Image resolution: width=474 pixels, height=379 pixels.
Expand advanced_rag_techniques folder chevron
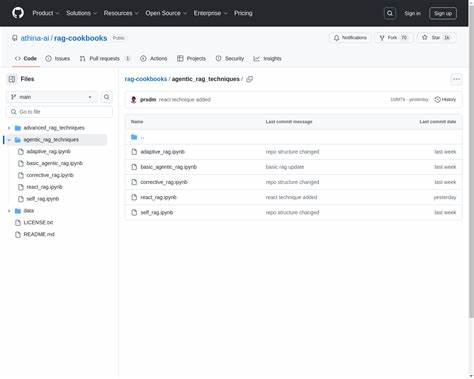(9, 128)
